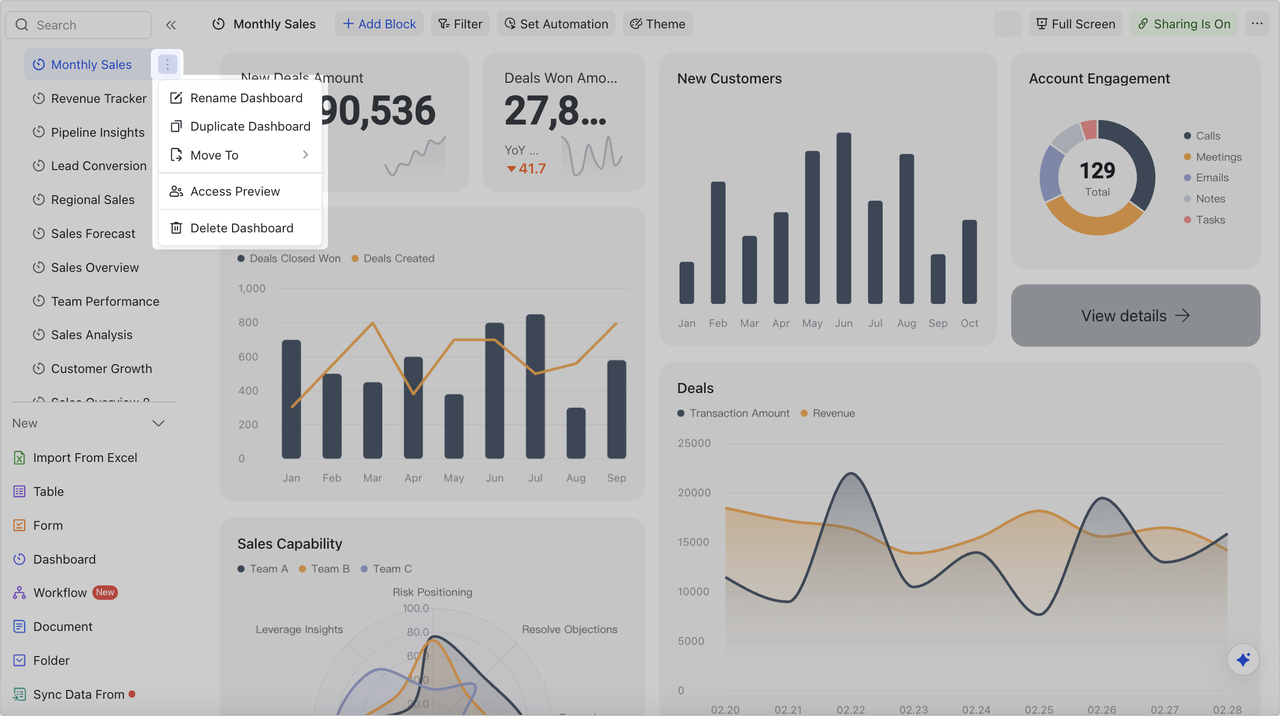Click Add Block button
Image resolution: width=1280 pixels, height=716 pixels.
[x=379, y=24]
